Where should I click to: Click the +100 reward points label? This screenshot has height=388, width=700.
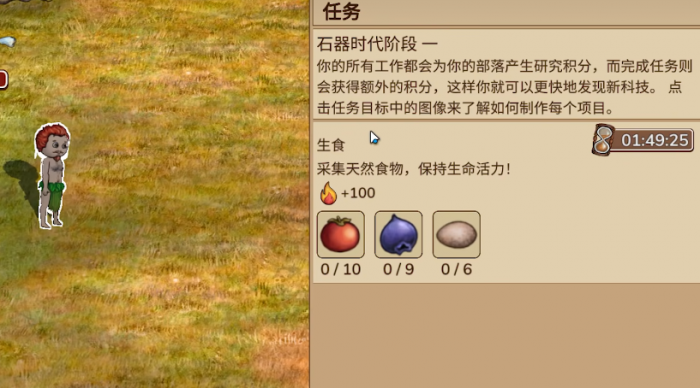(x=358, y=193)
